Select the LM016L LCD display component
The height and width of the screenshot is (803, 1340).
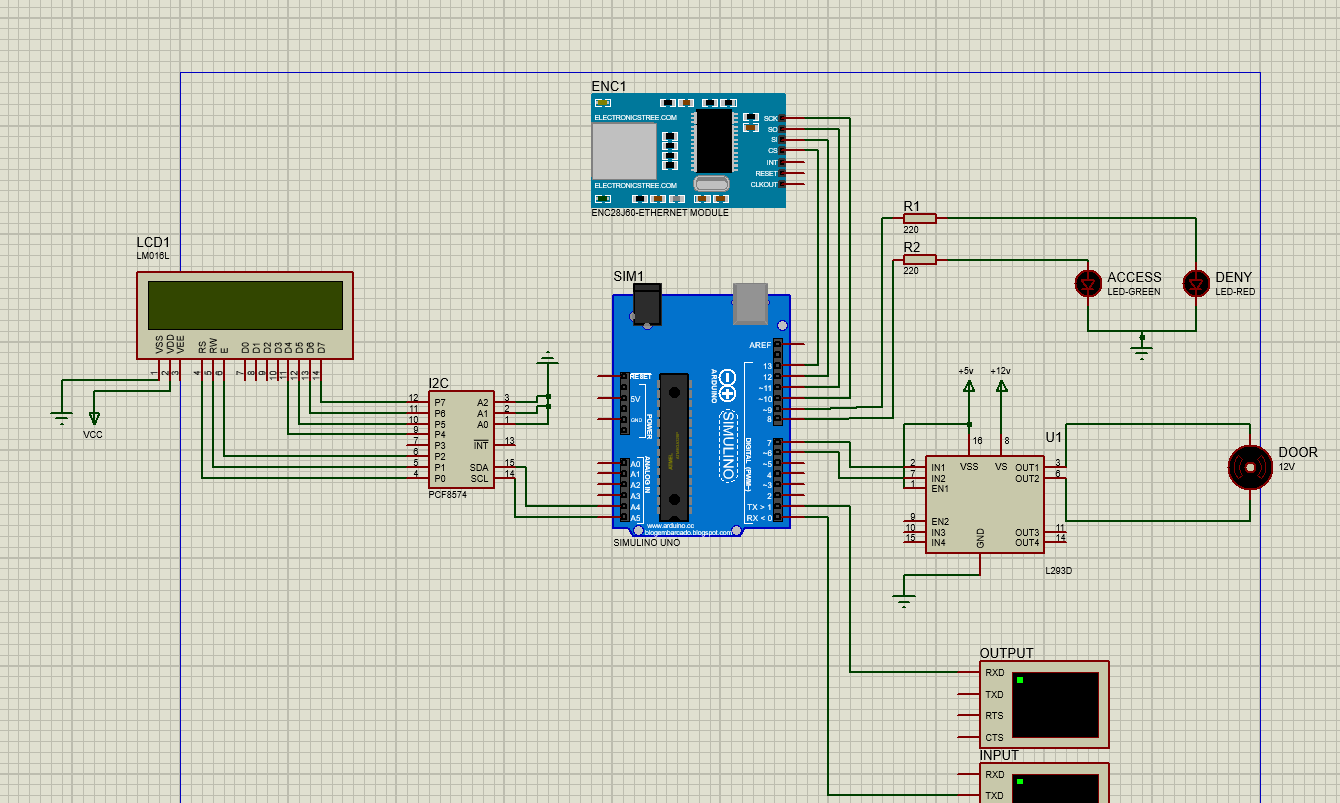[245, 315]
